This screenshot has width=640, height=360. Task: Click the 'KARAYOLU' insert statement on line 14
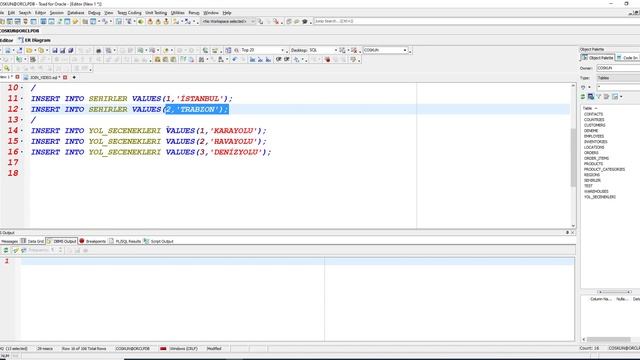tap(149, 131)
